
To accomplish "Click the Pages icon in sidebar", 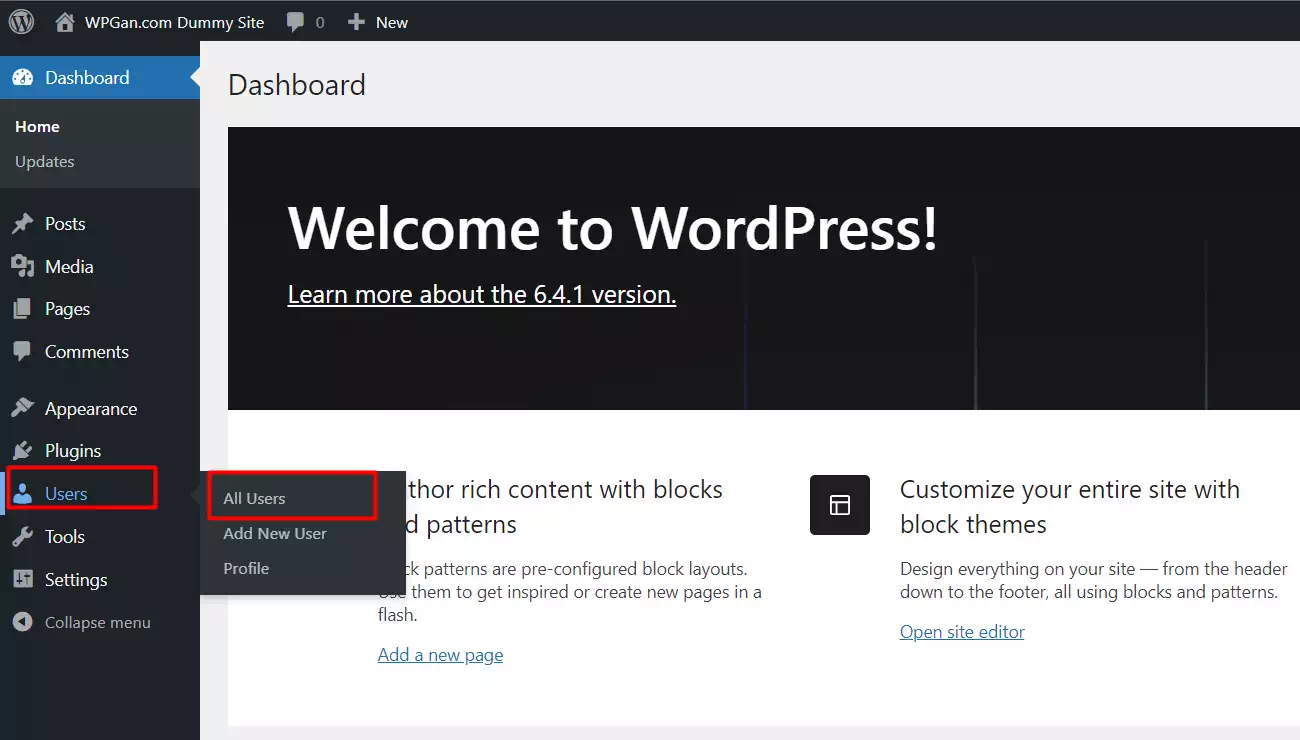I will 23,310.
